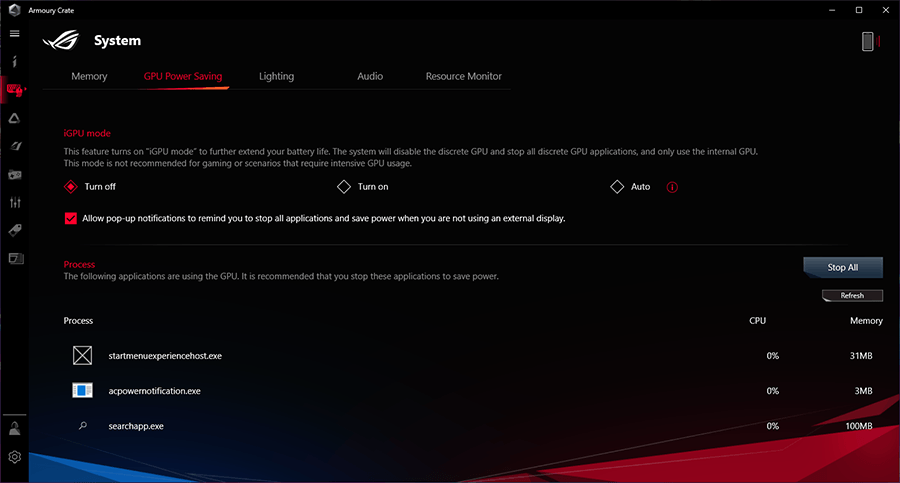Click the acpowernotification.exe process icon
Screen dimensions: 900x483
82,391
